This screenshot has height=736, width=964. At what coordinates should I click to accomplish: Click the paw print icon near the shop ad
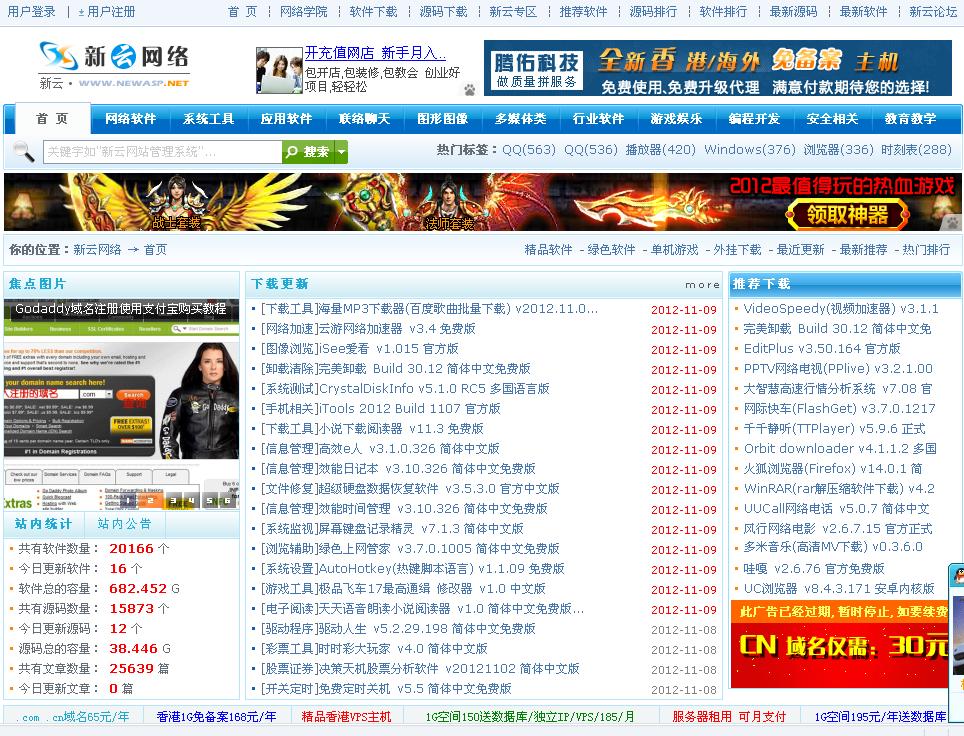[x=469, y=89]
